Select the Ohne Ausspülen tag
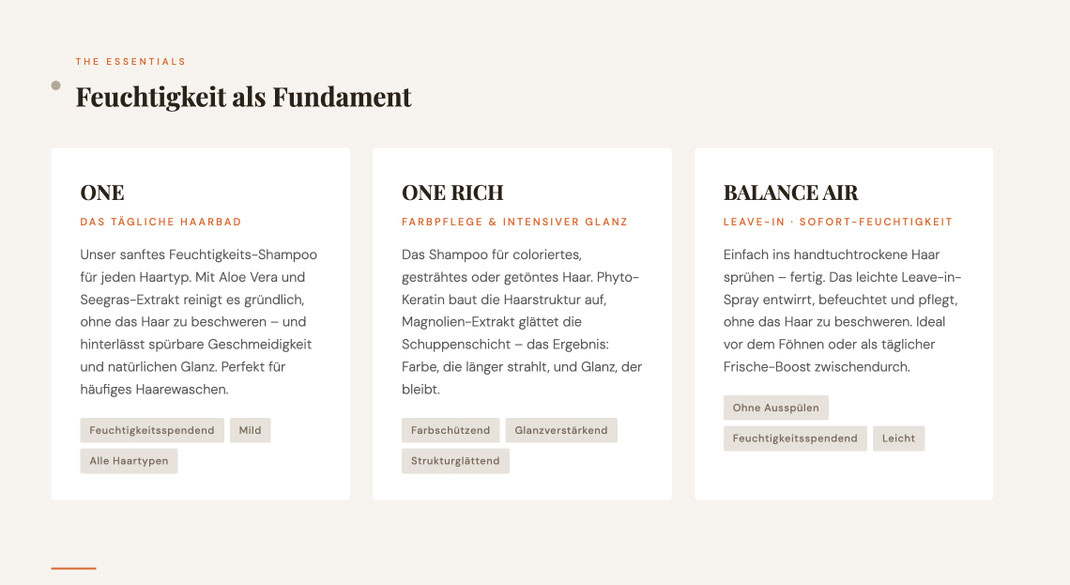 [776, 408]
